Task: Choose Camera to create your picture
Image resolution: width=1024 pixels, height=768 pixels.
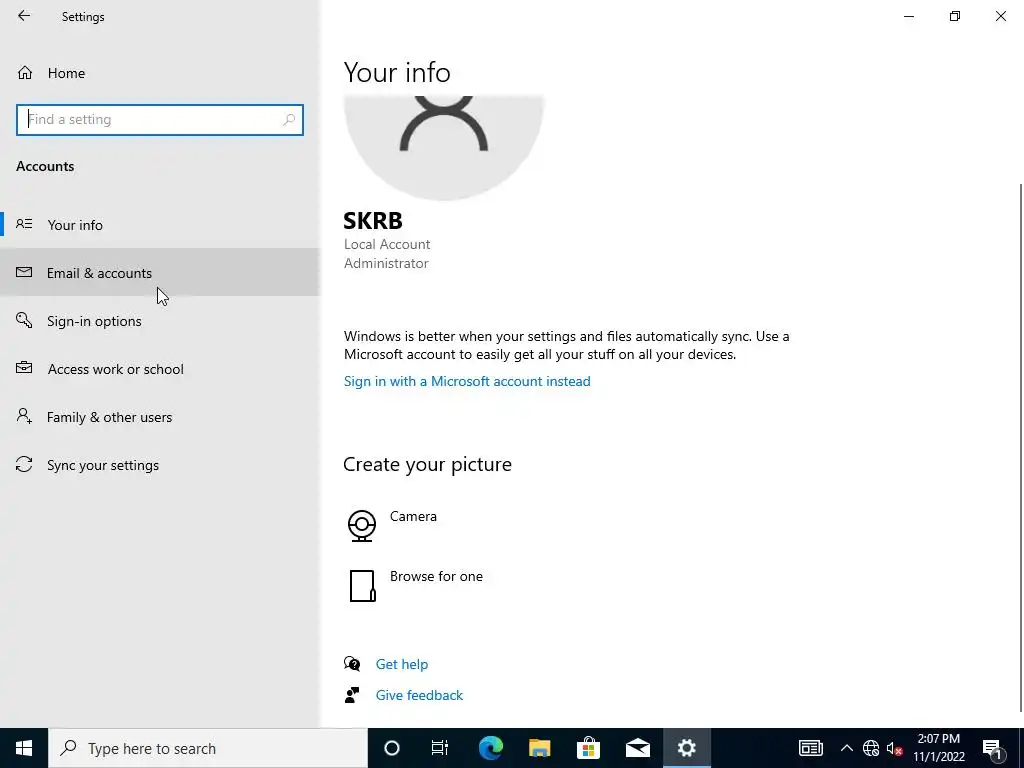Action: 413,516
